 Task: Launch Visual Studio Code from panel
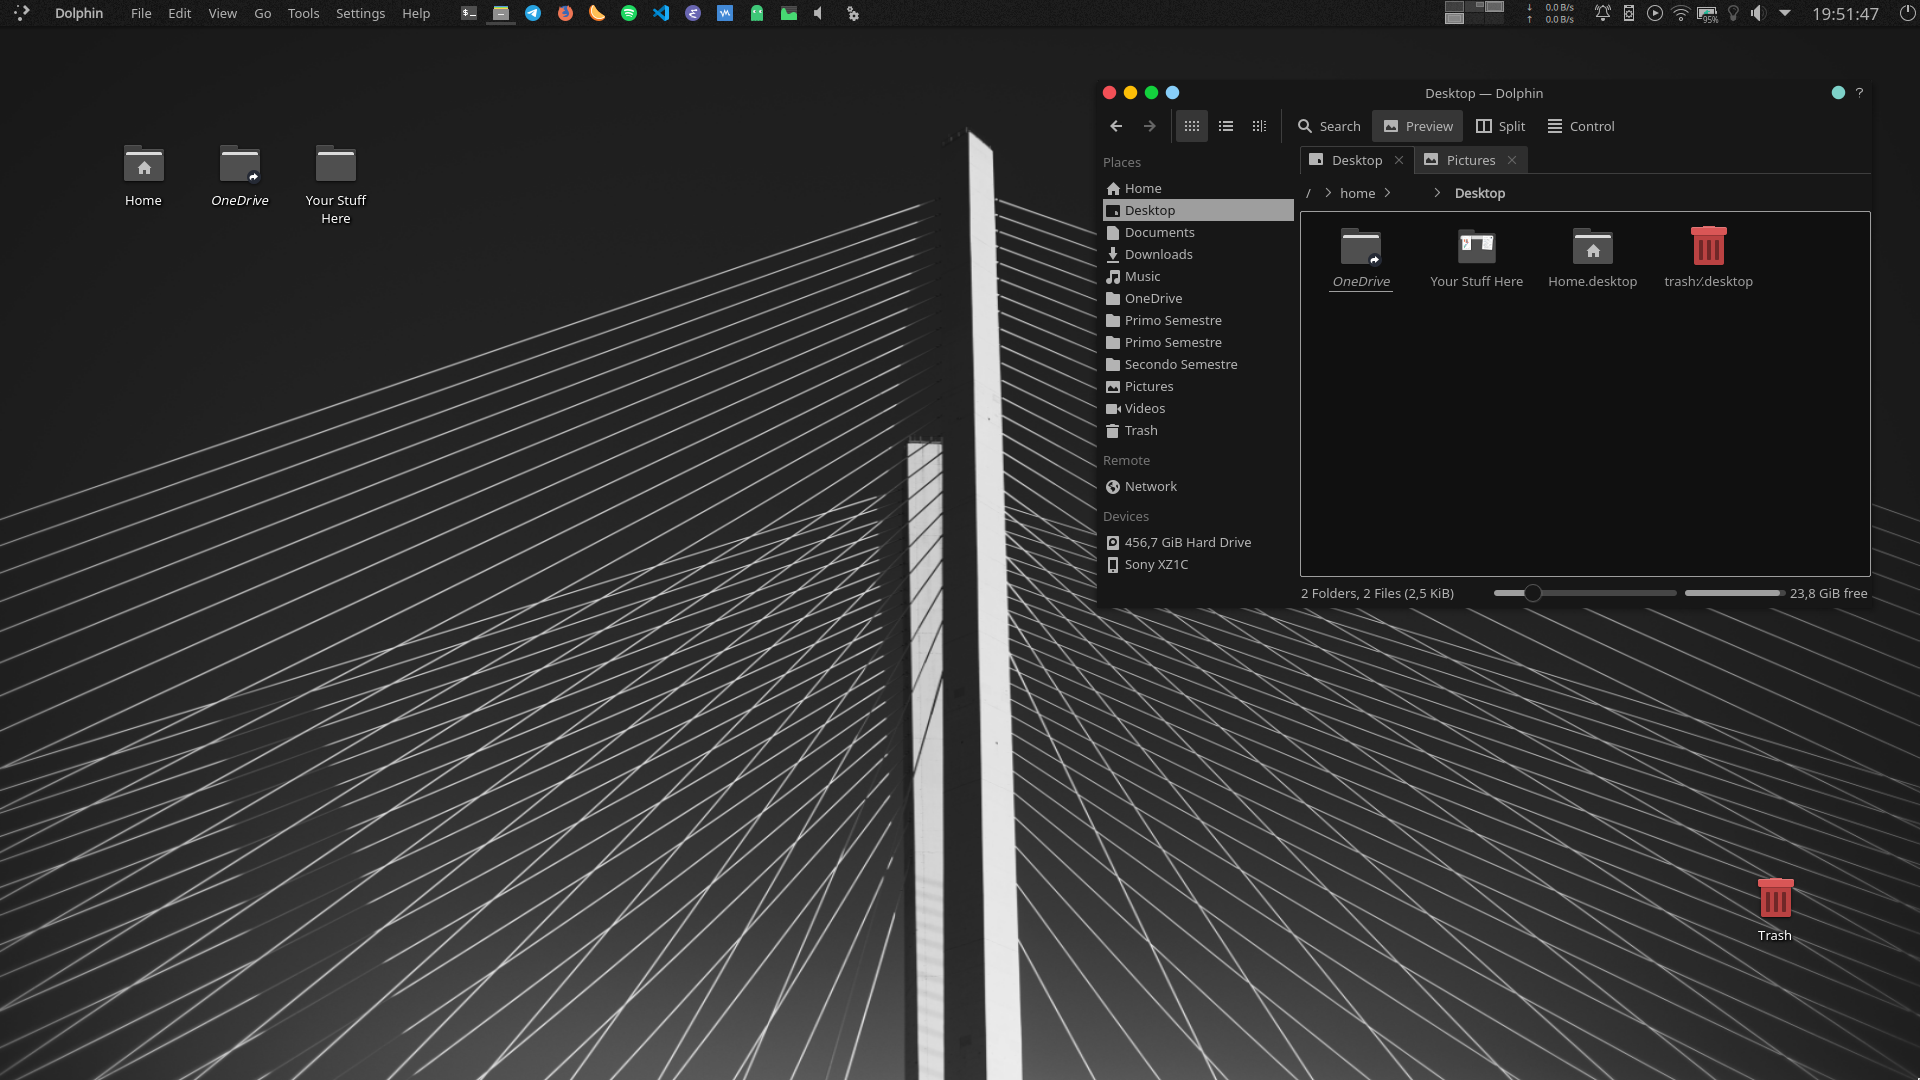tap(661, 13)
